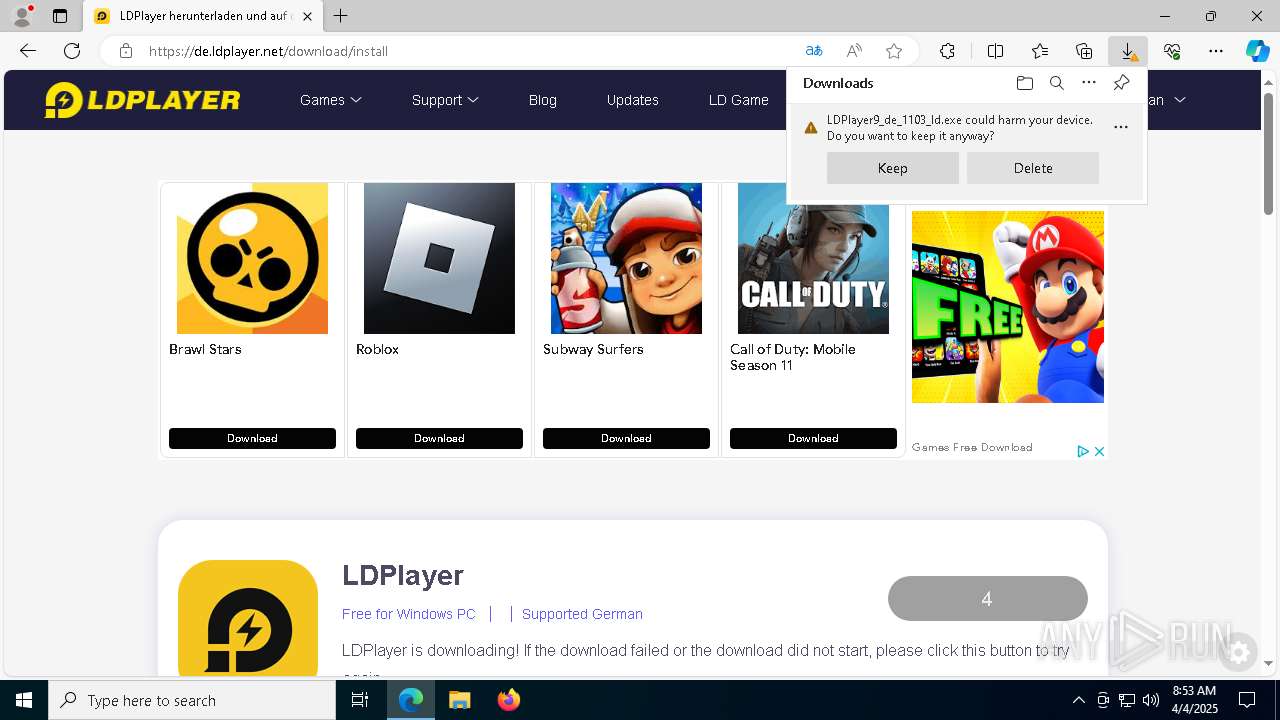Click the Free for Windows PC link
The width and height of the screenshot is (1280, 720).
pyautogui.click(x=409, y=614)
